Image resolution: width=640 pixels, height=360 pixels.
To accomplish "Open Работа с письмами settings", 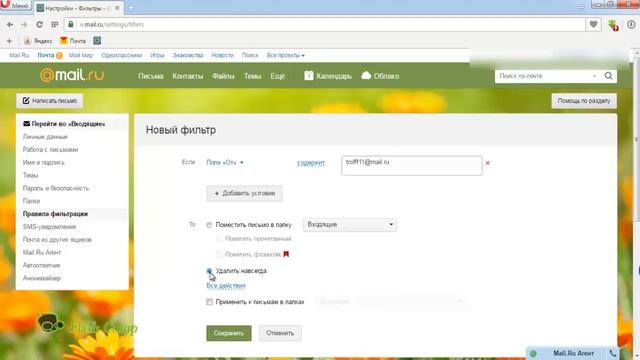I will pyautogui.click(x=50, y=149).
